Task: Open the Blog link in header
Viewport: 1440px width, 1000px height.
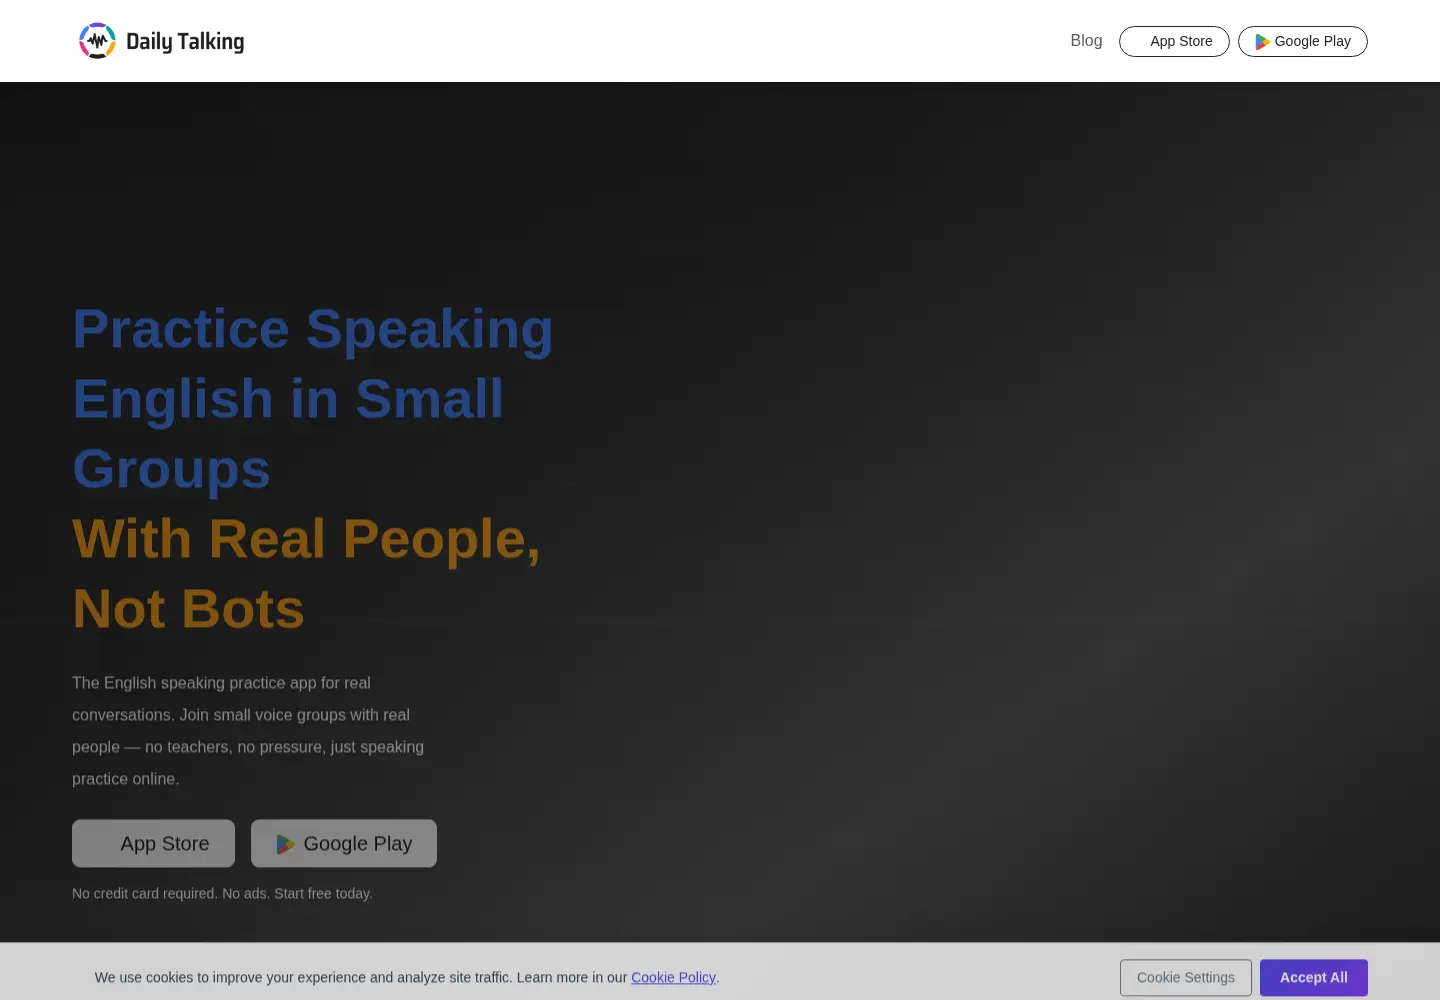Action: point(1086,41)
